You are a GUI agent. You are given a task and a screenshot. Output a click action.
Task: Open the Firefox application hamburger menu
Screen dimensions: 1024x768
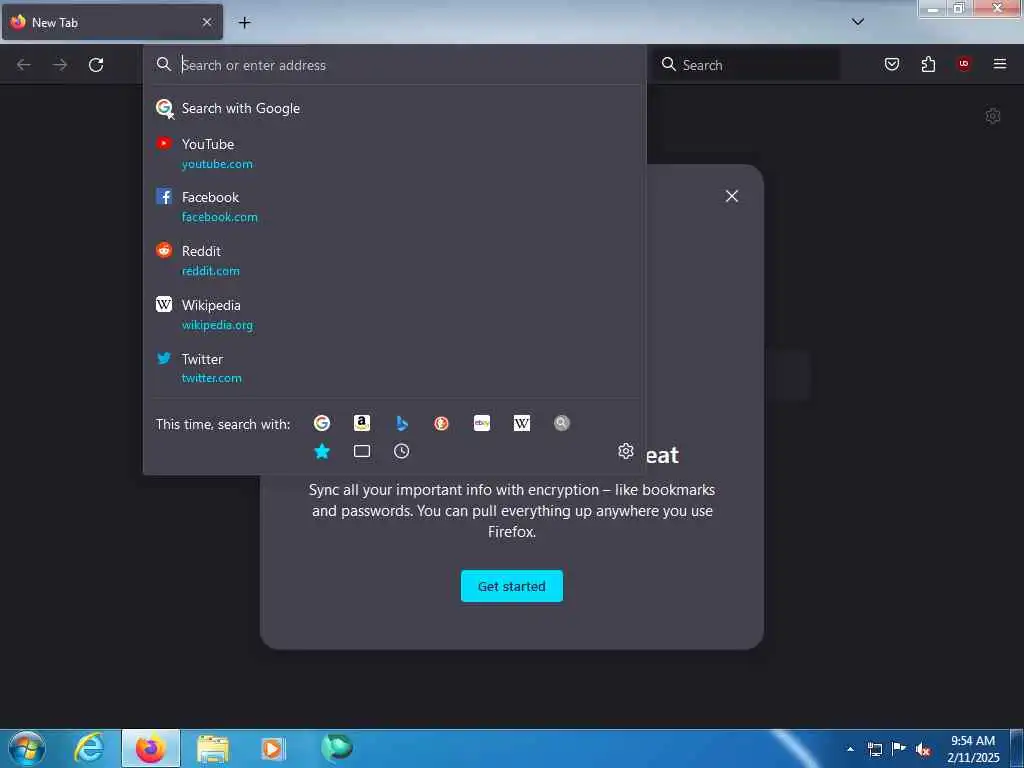[1000, 64]
